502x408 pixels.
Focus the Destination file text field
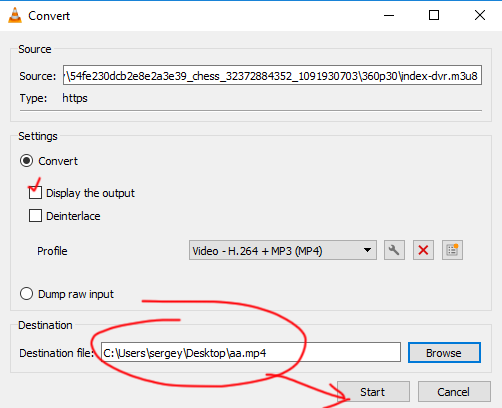251,352
